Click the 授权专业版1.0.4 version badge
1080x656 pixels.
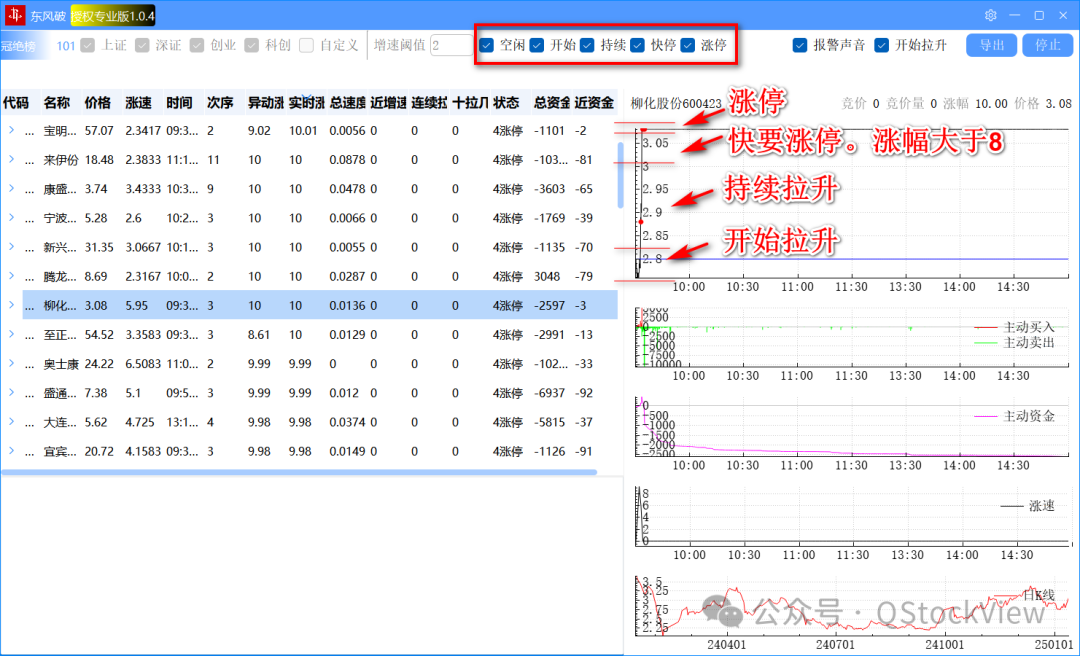point(113,16)
